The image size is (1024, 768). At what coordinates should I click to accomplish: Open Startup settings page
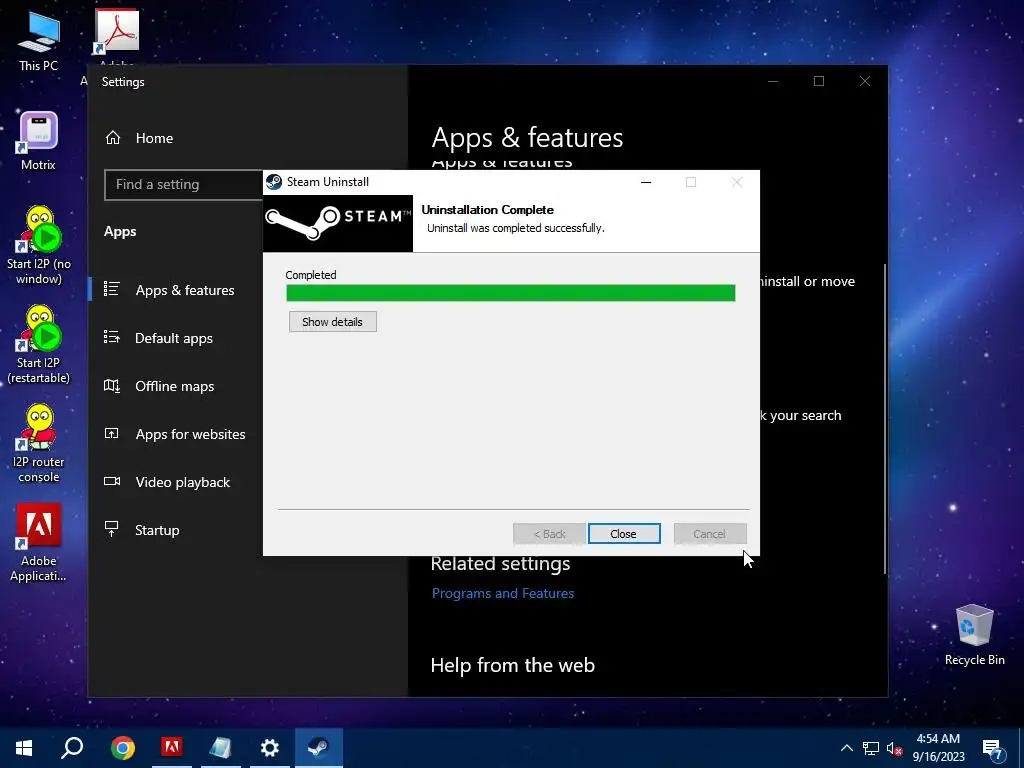coord(157,530)
